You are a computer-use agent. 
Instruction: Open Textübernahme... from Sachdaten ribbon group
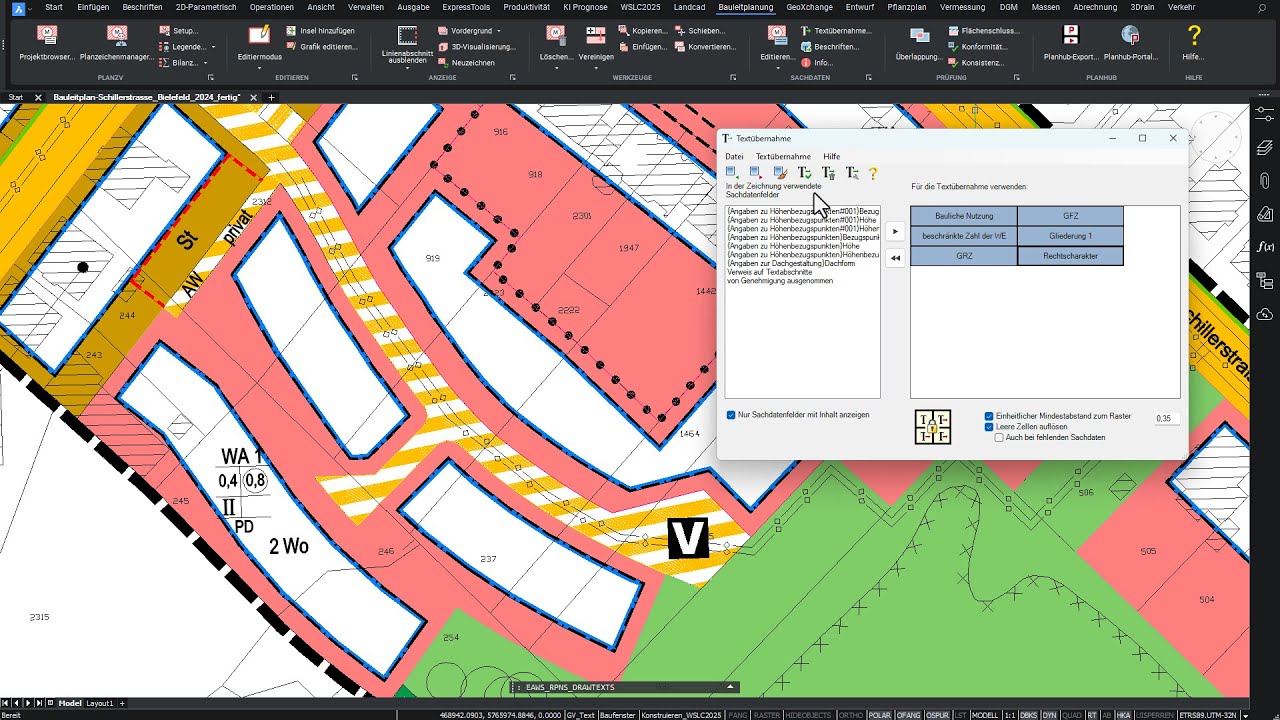pyautogui.click(x=836, y=31)
